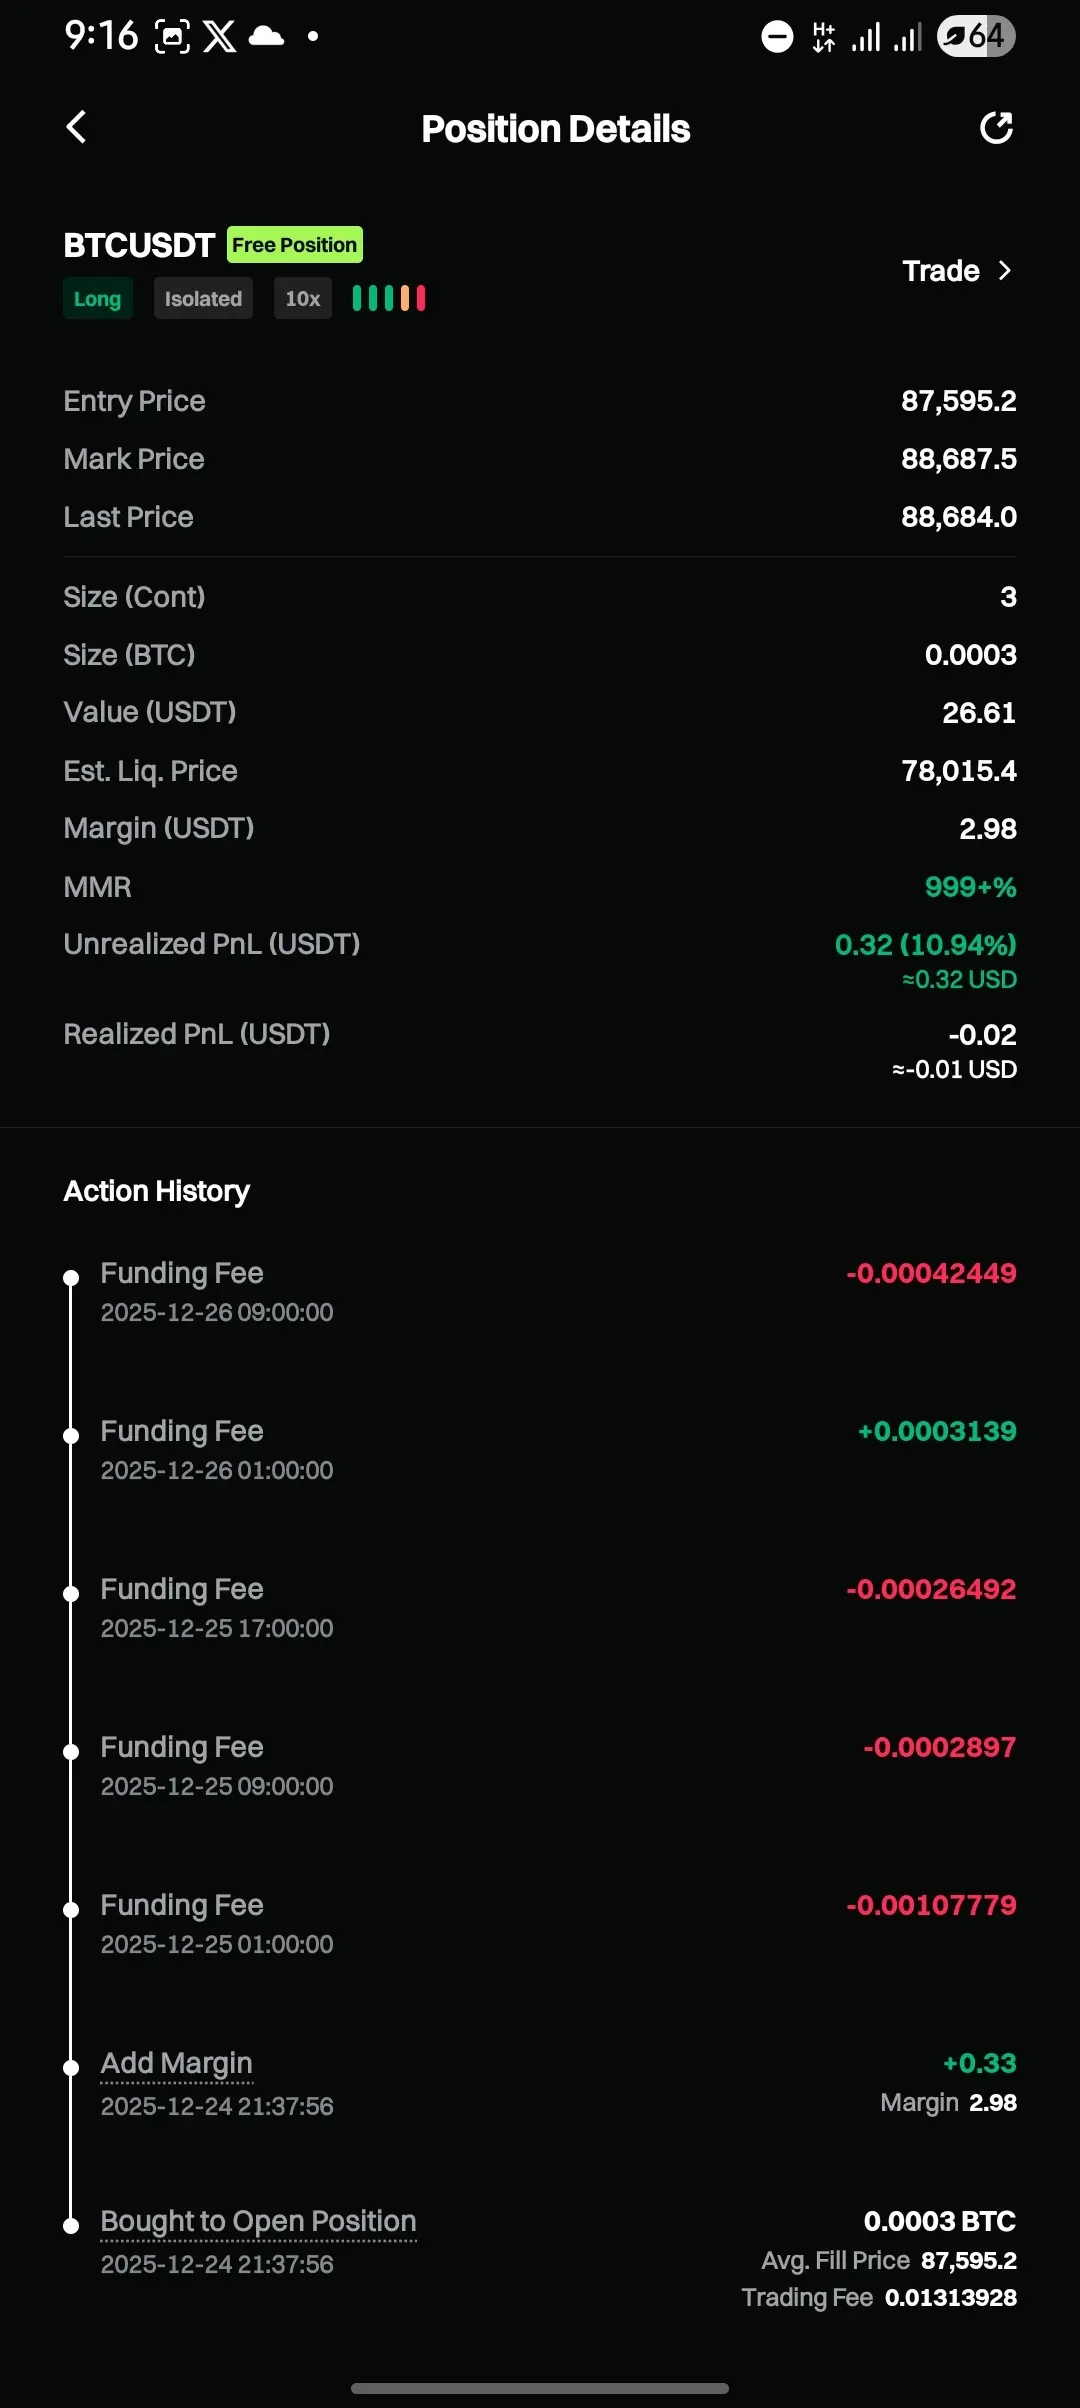Tap the 2025-12-26 09:00:00 Funding Fee entry
The image size is (1080, 2408).
point(182,1273)
